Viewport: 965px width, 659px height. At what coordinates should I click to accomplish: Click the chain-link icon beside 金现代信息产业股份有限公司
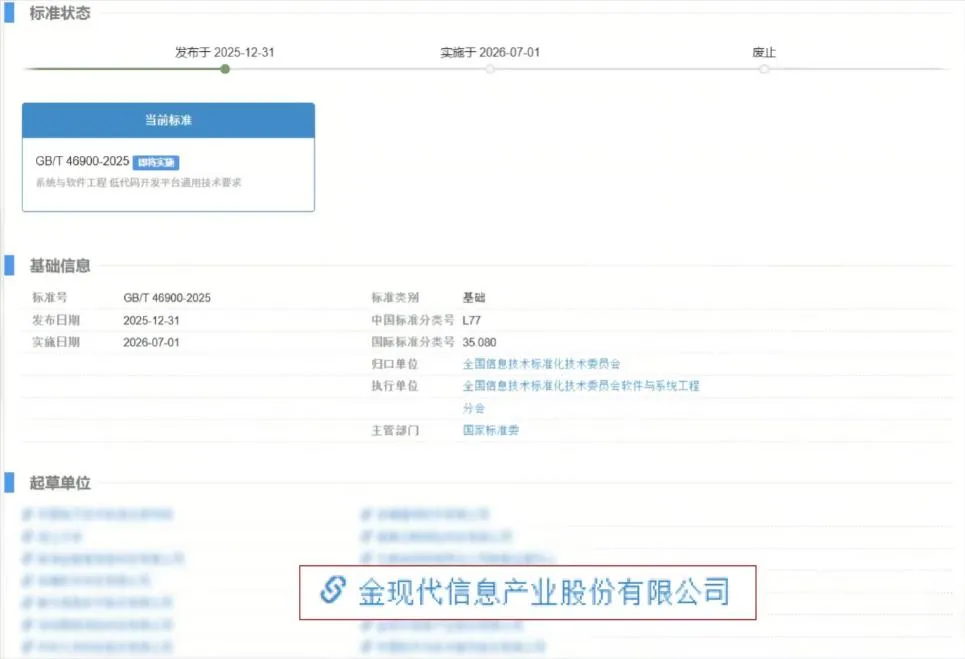coord(331,590)
